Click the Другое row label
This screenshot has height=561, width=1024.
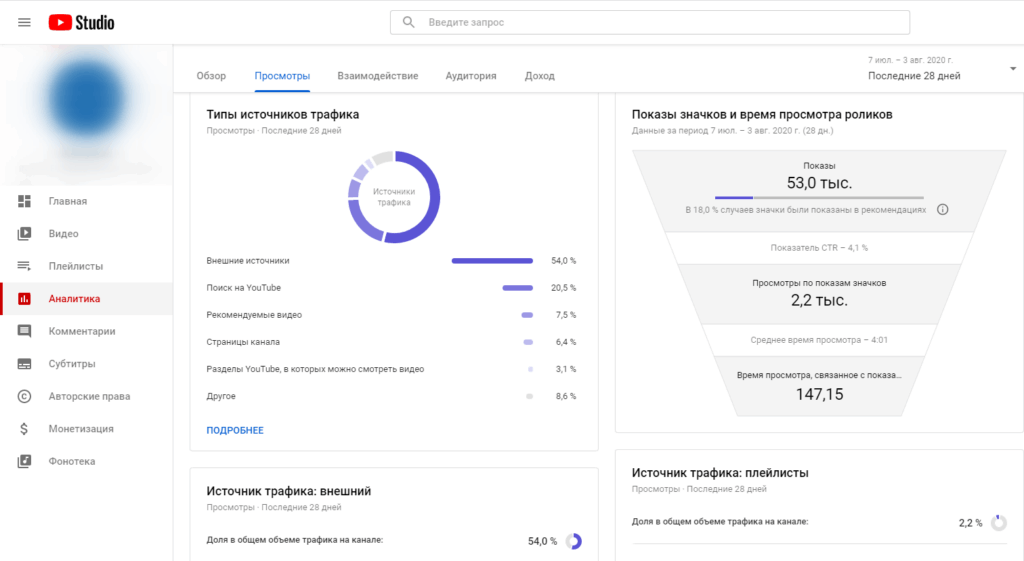(221, 396)
